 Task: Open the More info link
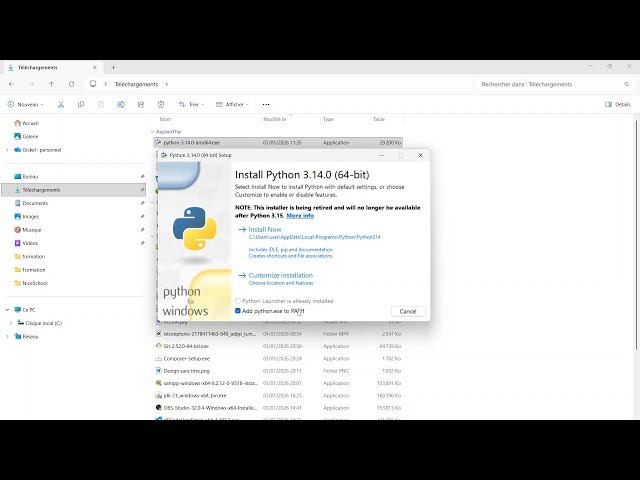[300, 216]
